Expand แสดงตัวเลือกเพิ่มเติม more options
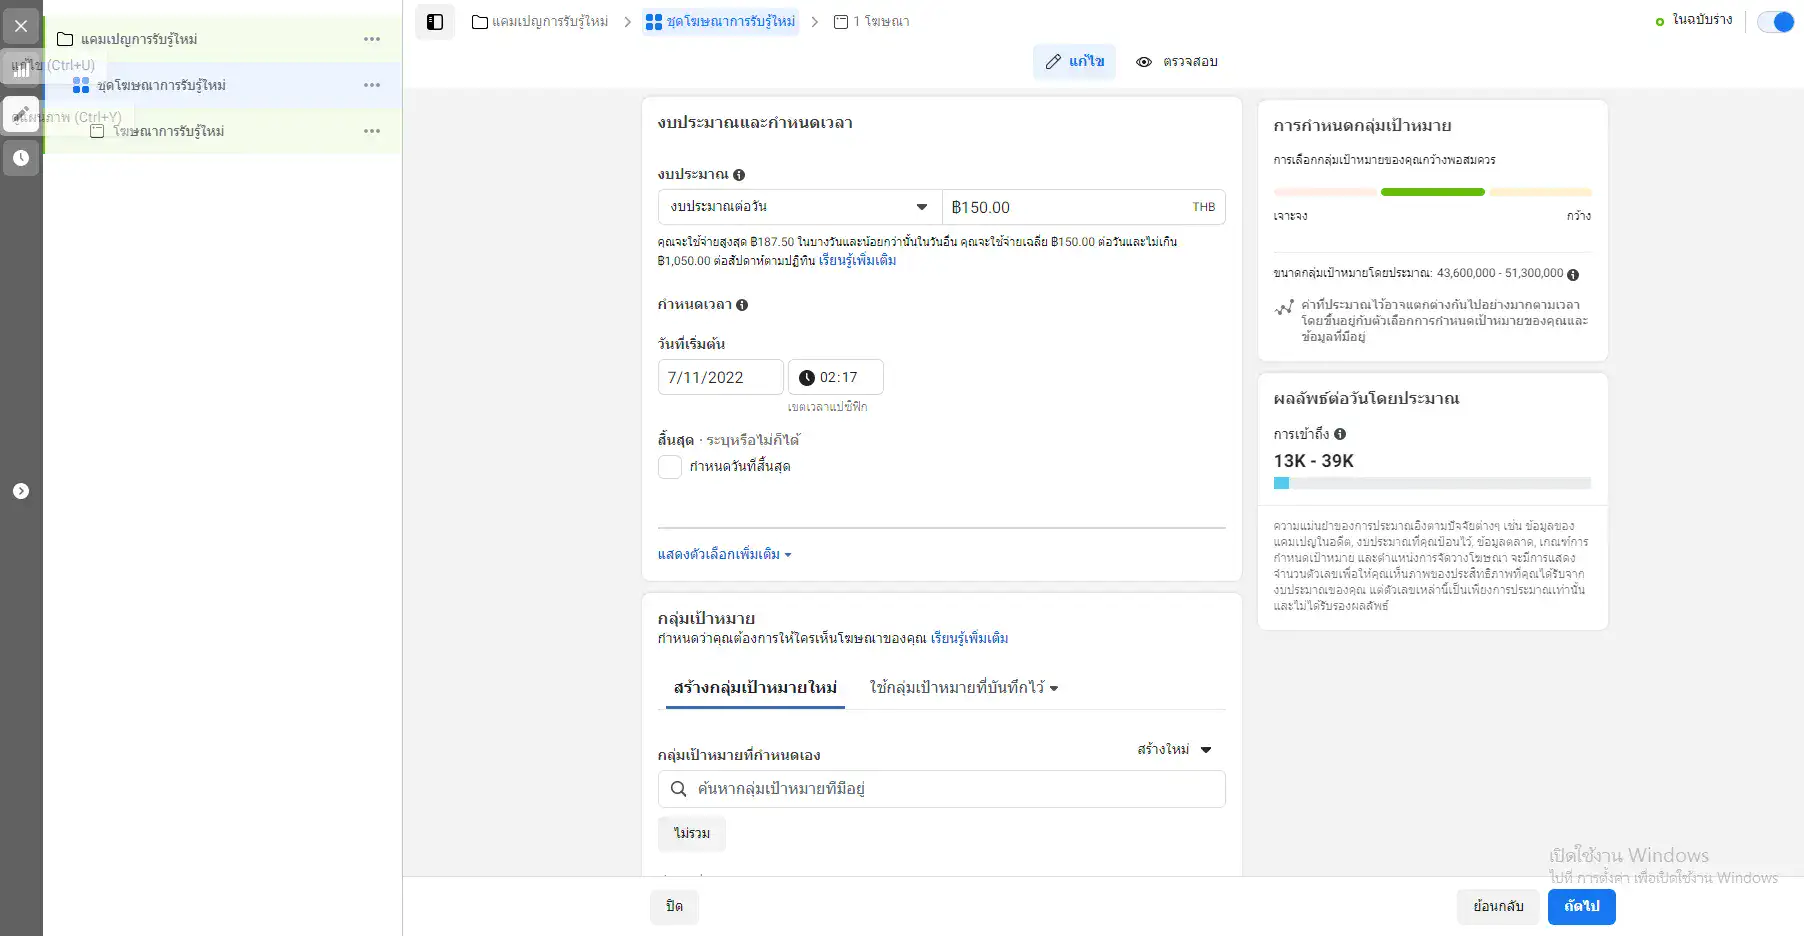The image size is (1804, 936). tap(724, 554)
